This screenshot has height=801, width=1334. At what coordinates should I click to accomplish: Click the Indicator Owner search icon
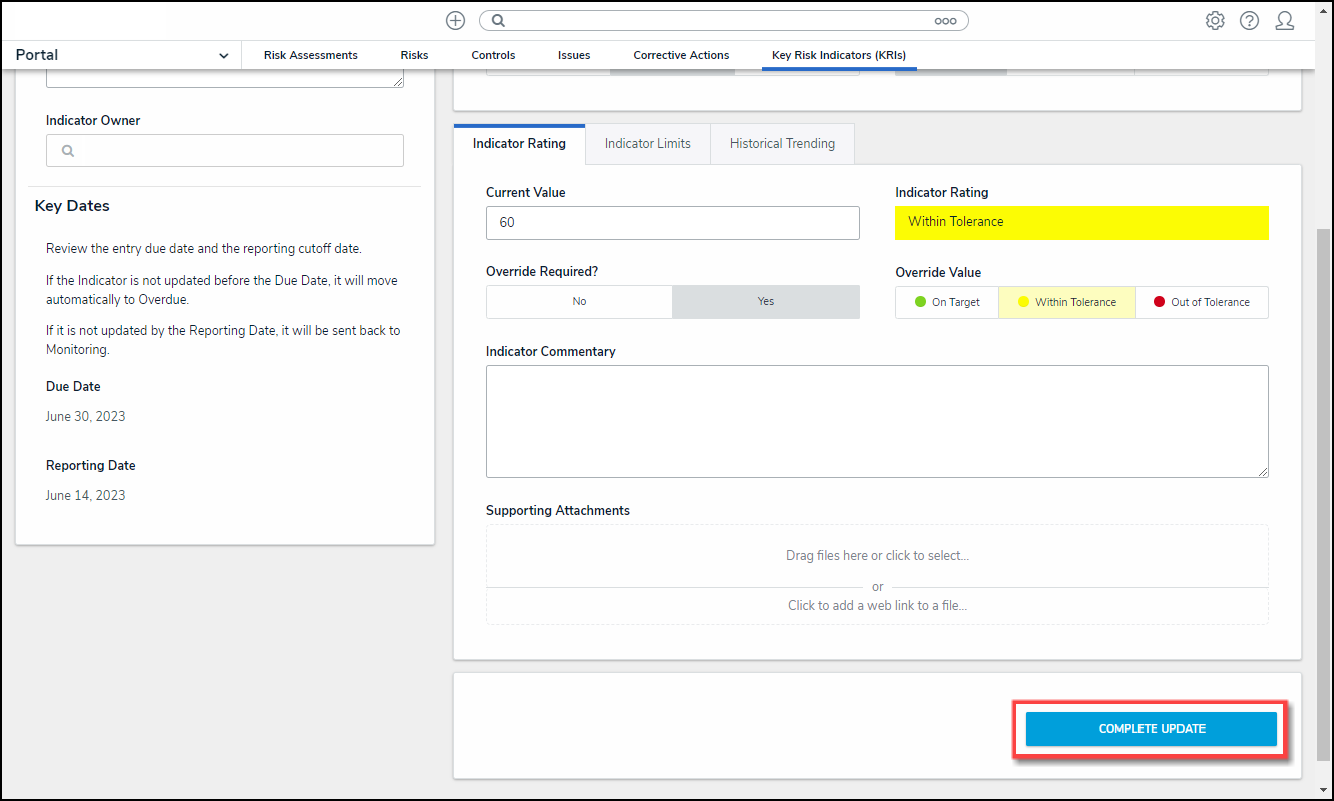[x=68, y=151]
